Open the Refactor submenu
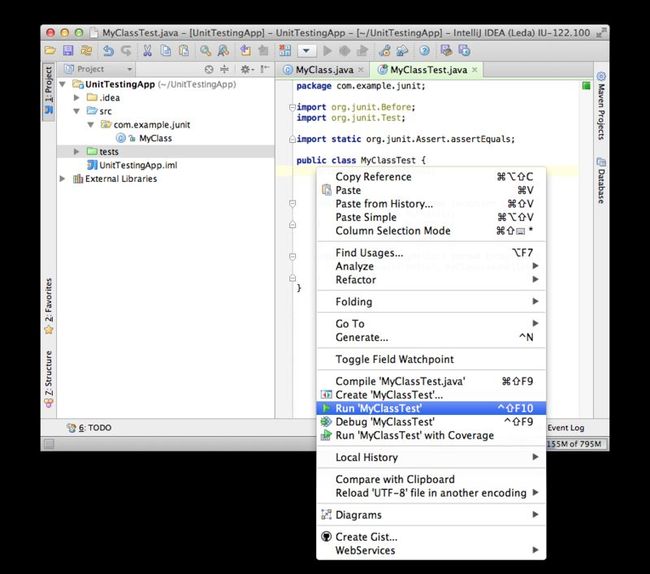Image resolution: width=650 pixels, height=574 pixels. click(x=431, y=280)
